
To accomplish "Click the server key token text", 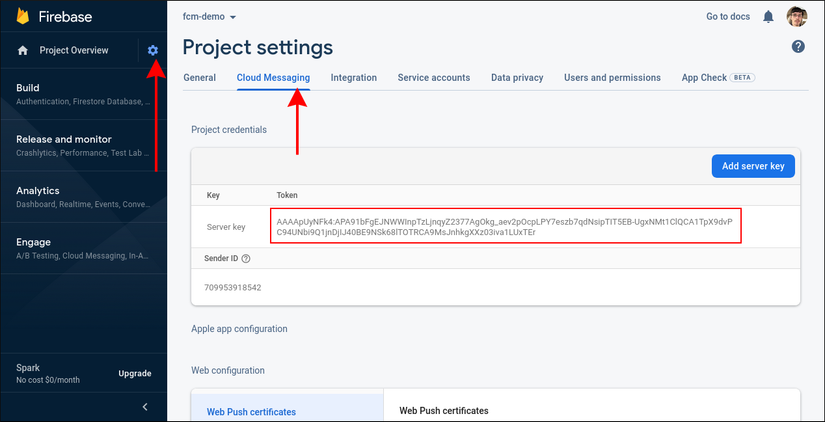I will point(505,227).
